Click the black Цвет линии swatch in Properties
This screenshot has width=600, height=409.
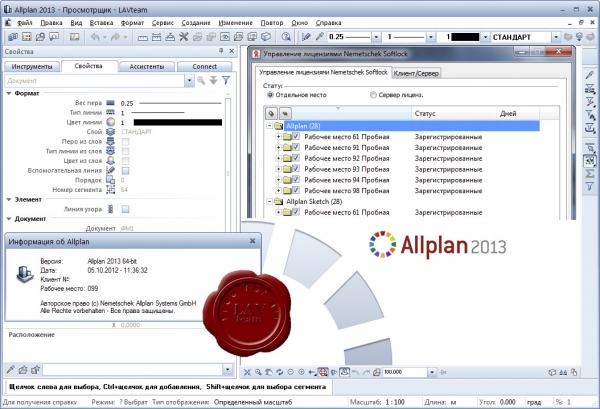[178, 122]
